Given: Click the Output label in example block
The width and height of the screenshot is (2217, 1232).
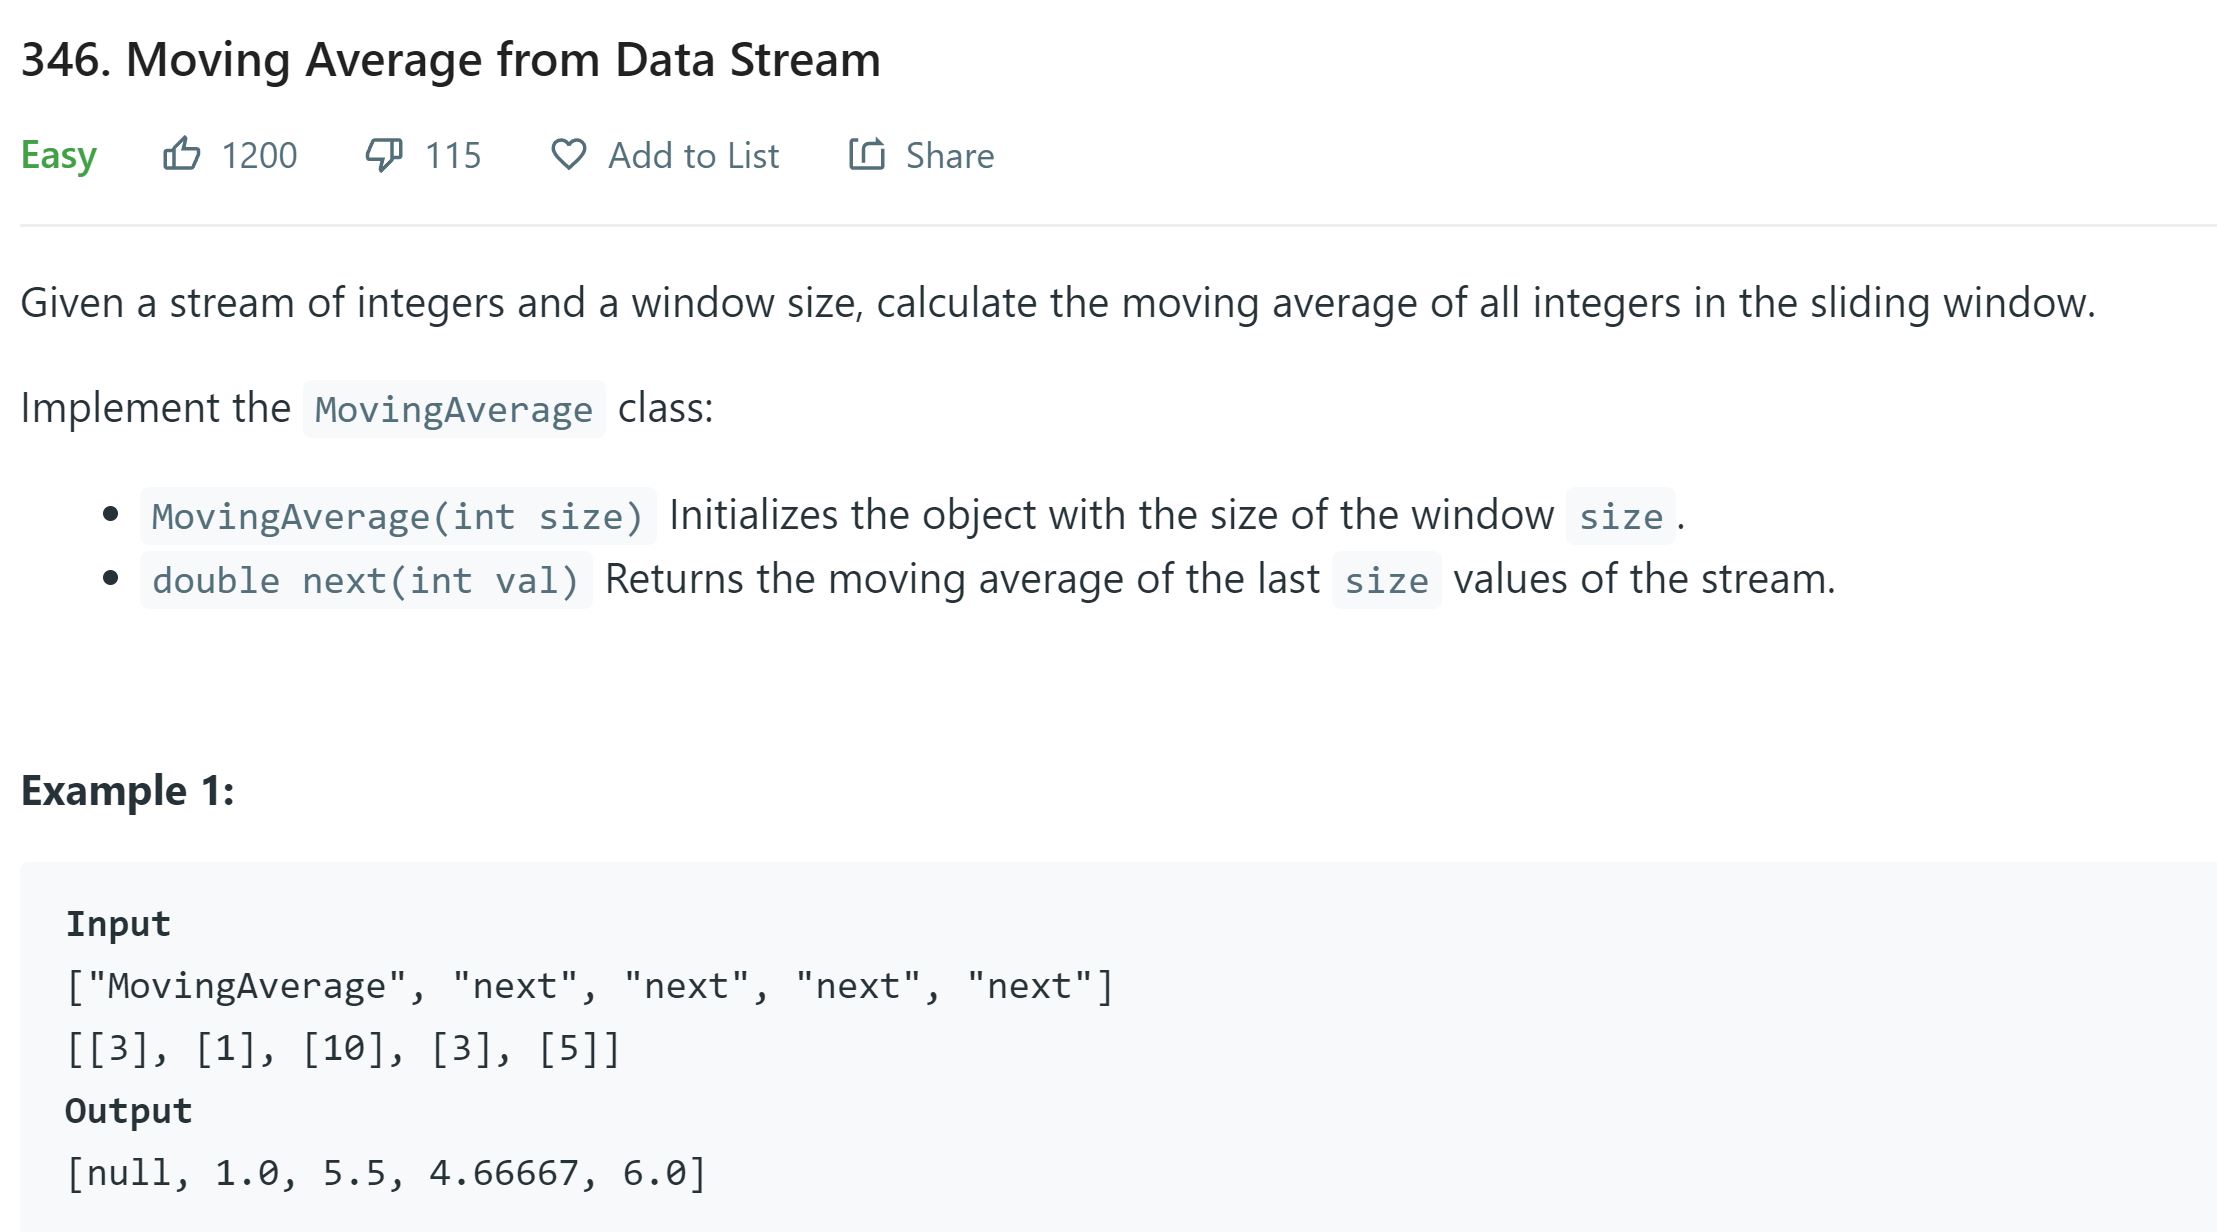Looking at the screenshot, I should [128, 1110].
